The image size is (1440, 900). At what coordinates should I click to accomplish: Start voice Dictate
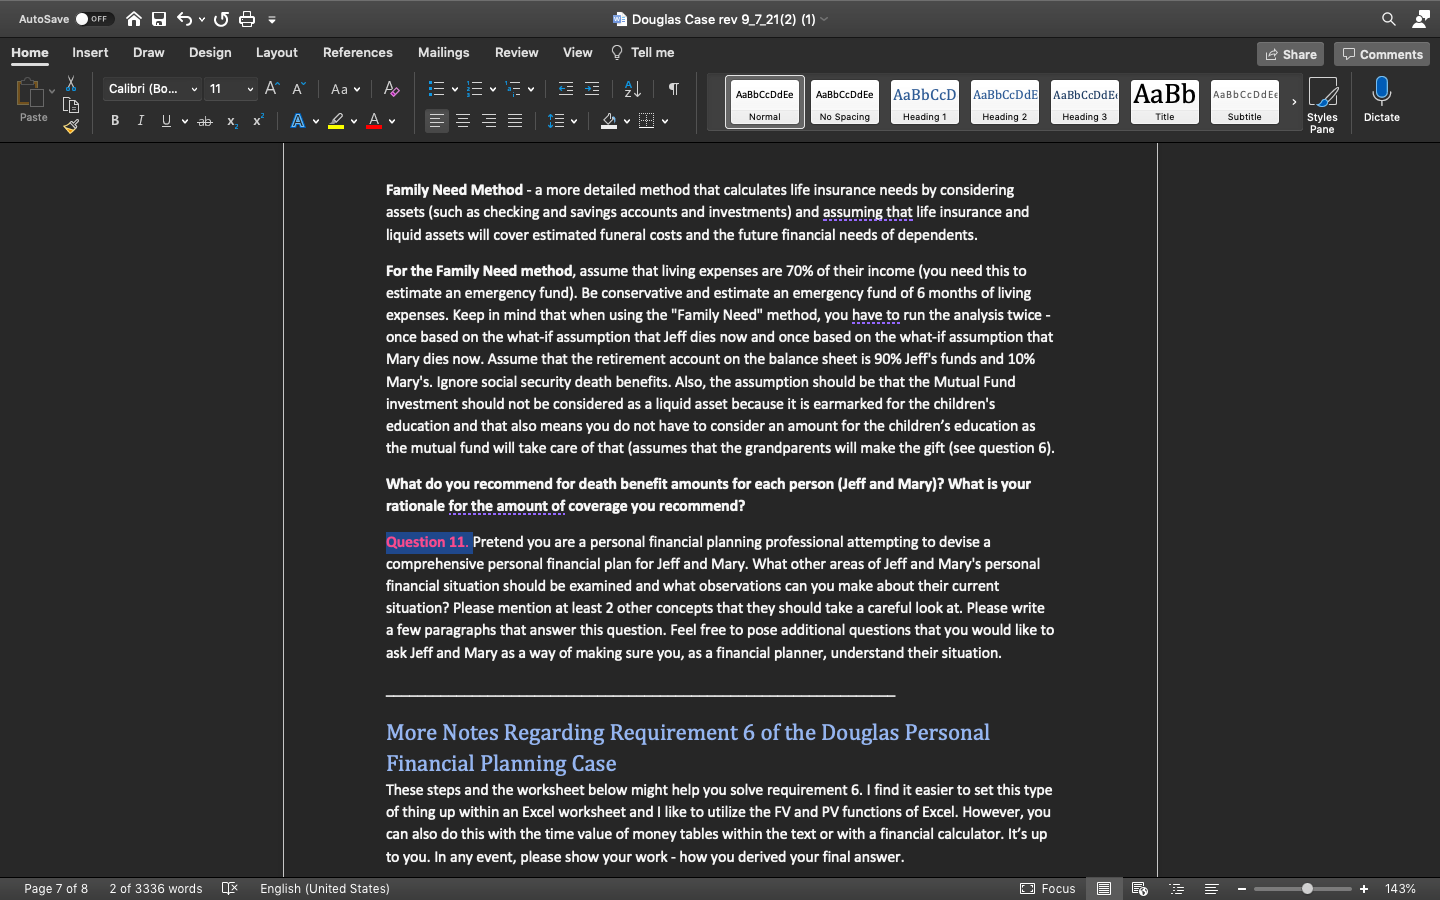coord(1381,100)
